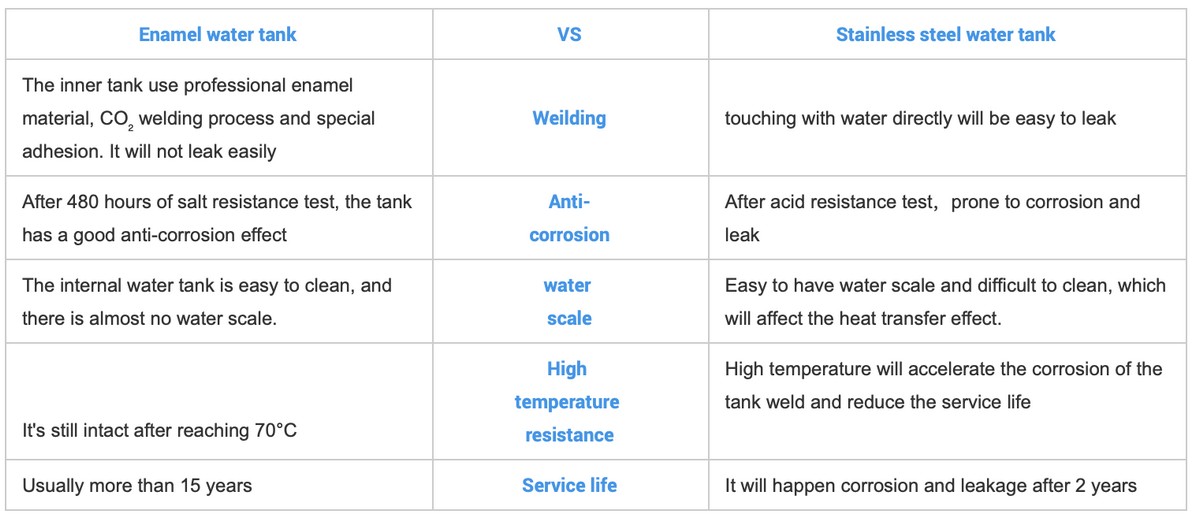
Task: Click "High temperature will accelerate the corrosion" text
Action: point(943,369)
